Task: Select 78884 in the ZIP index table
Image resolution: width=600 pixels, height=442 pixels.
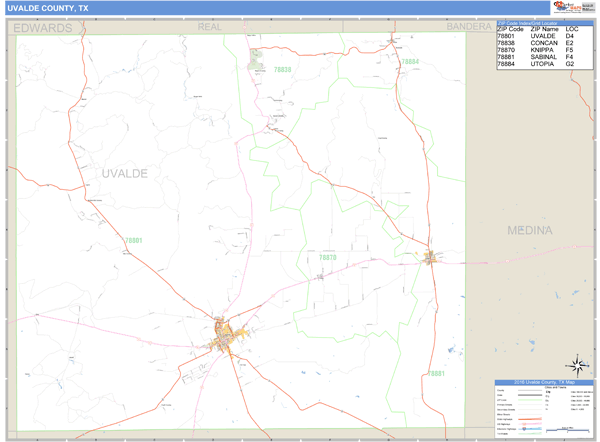Action: [x=506, y=64]
